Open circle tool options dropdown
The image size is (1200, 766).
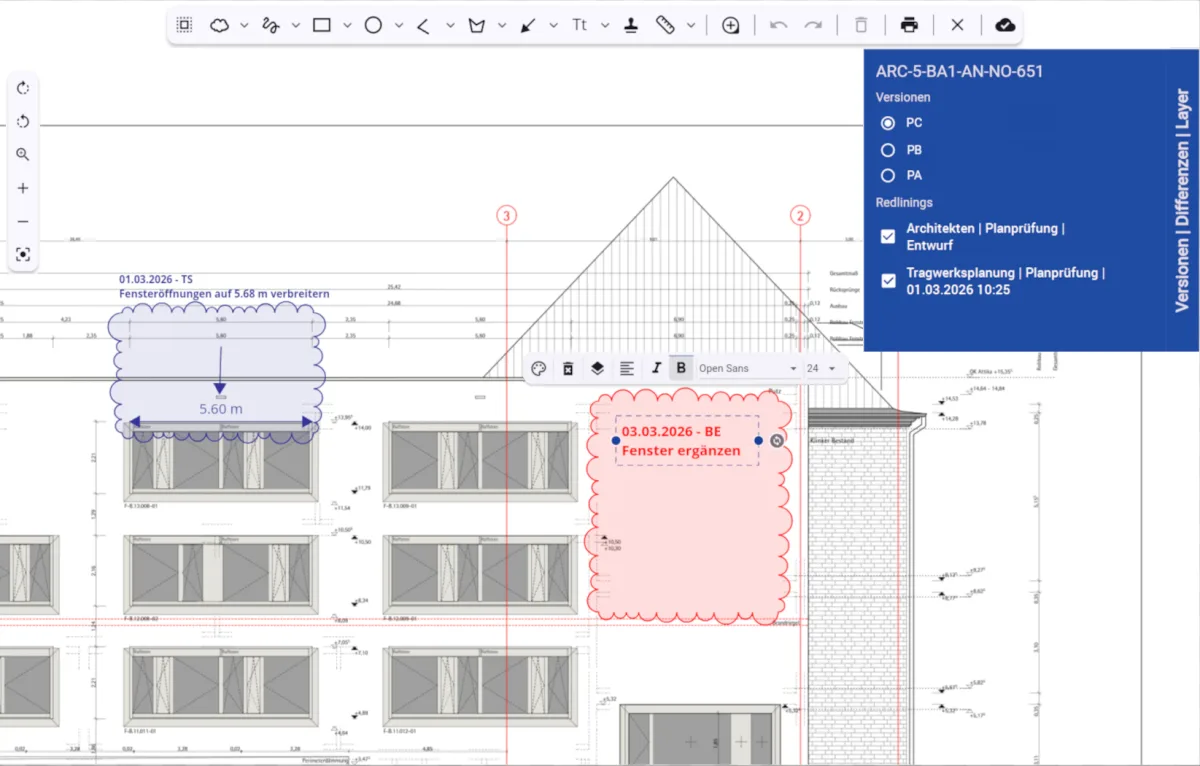click(398, 26)
